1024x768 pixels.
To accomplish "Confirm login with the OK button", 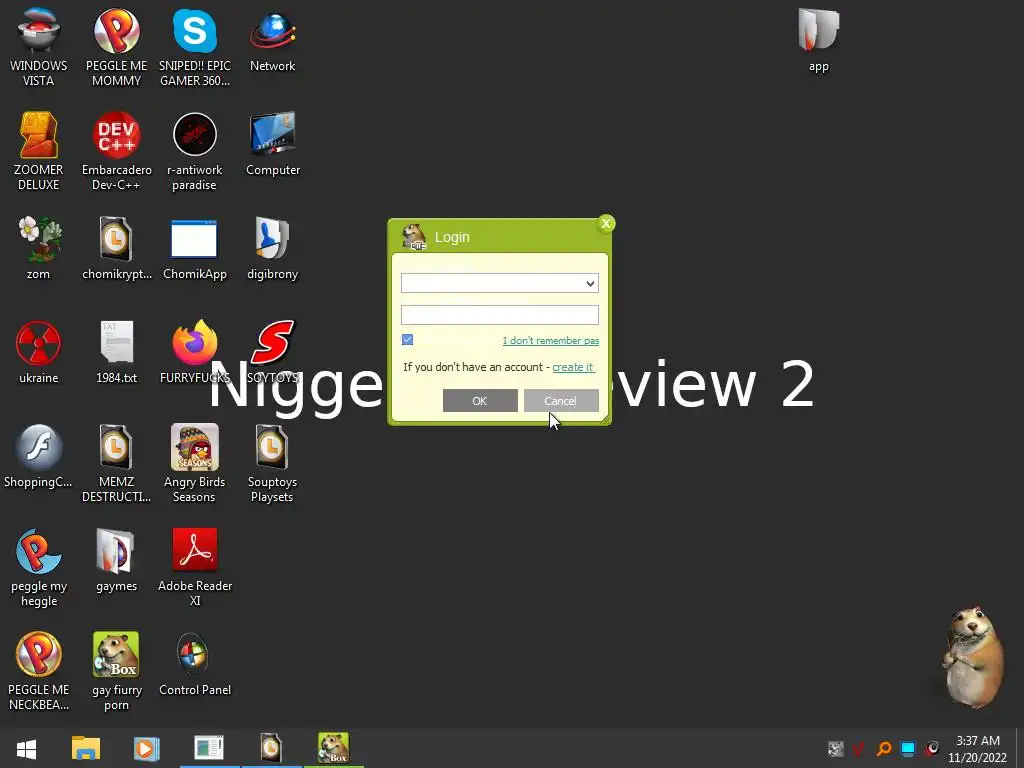I will pos(480,401).
